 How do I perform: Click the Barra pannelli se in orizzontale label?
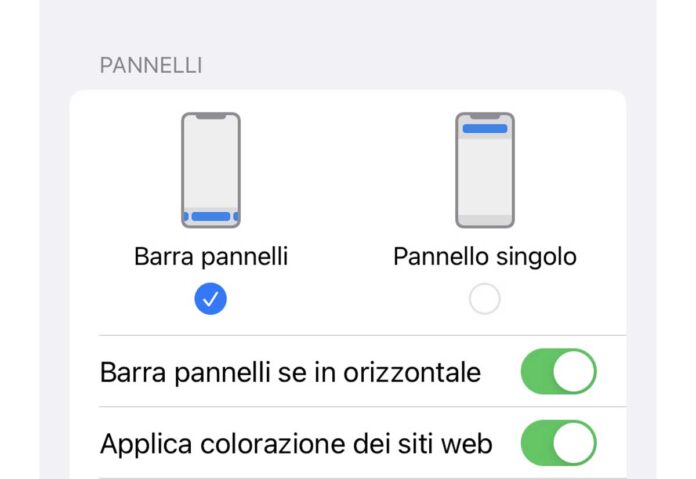pyautogui.click(x=290, y=372)
